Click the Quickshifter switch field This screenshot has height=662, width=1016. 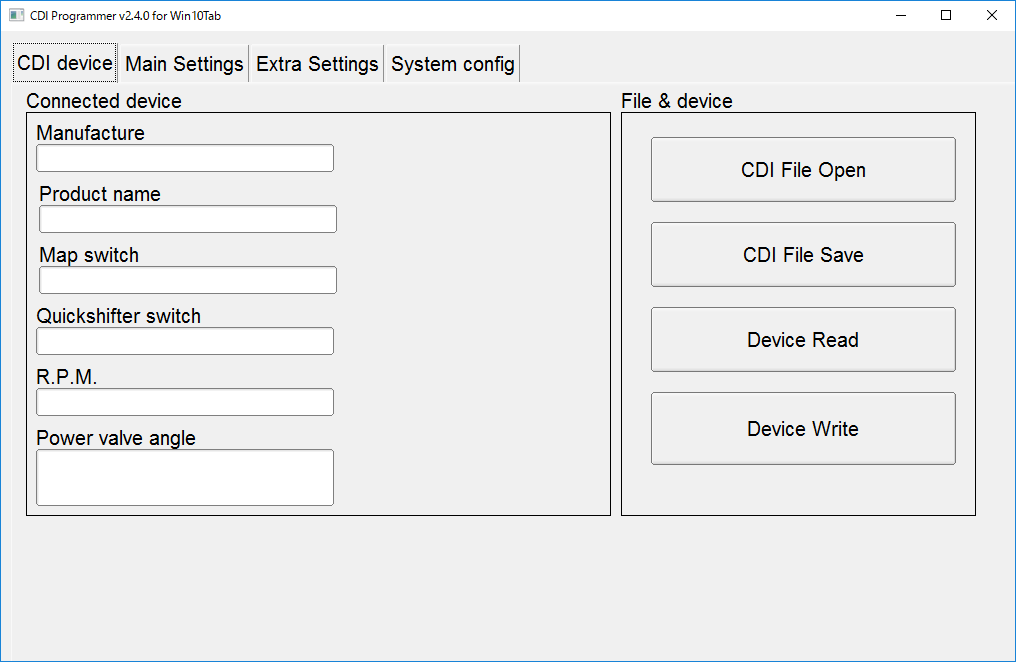tap(185, 341)
